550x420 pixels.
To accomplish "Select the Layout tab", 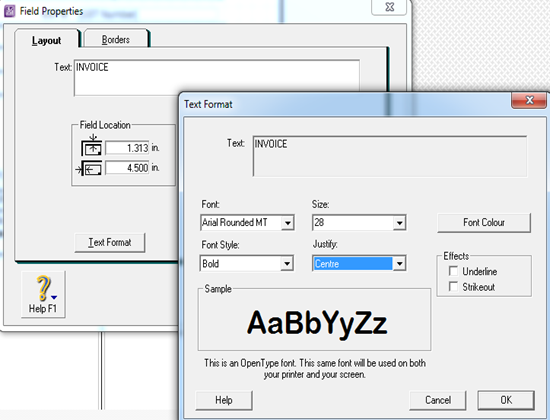I will (x=47, y=40).
